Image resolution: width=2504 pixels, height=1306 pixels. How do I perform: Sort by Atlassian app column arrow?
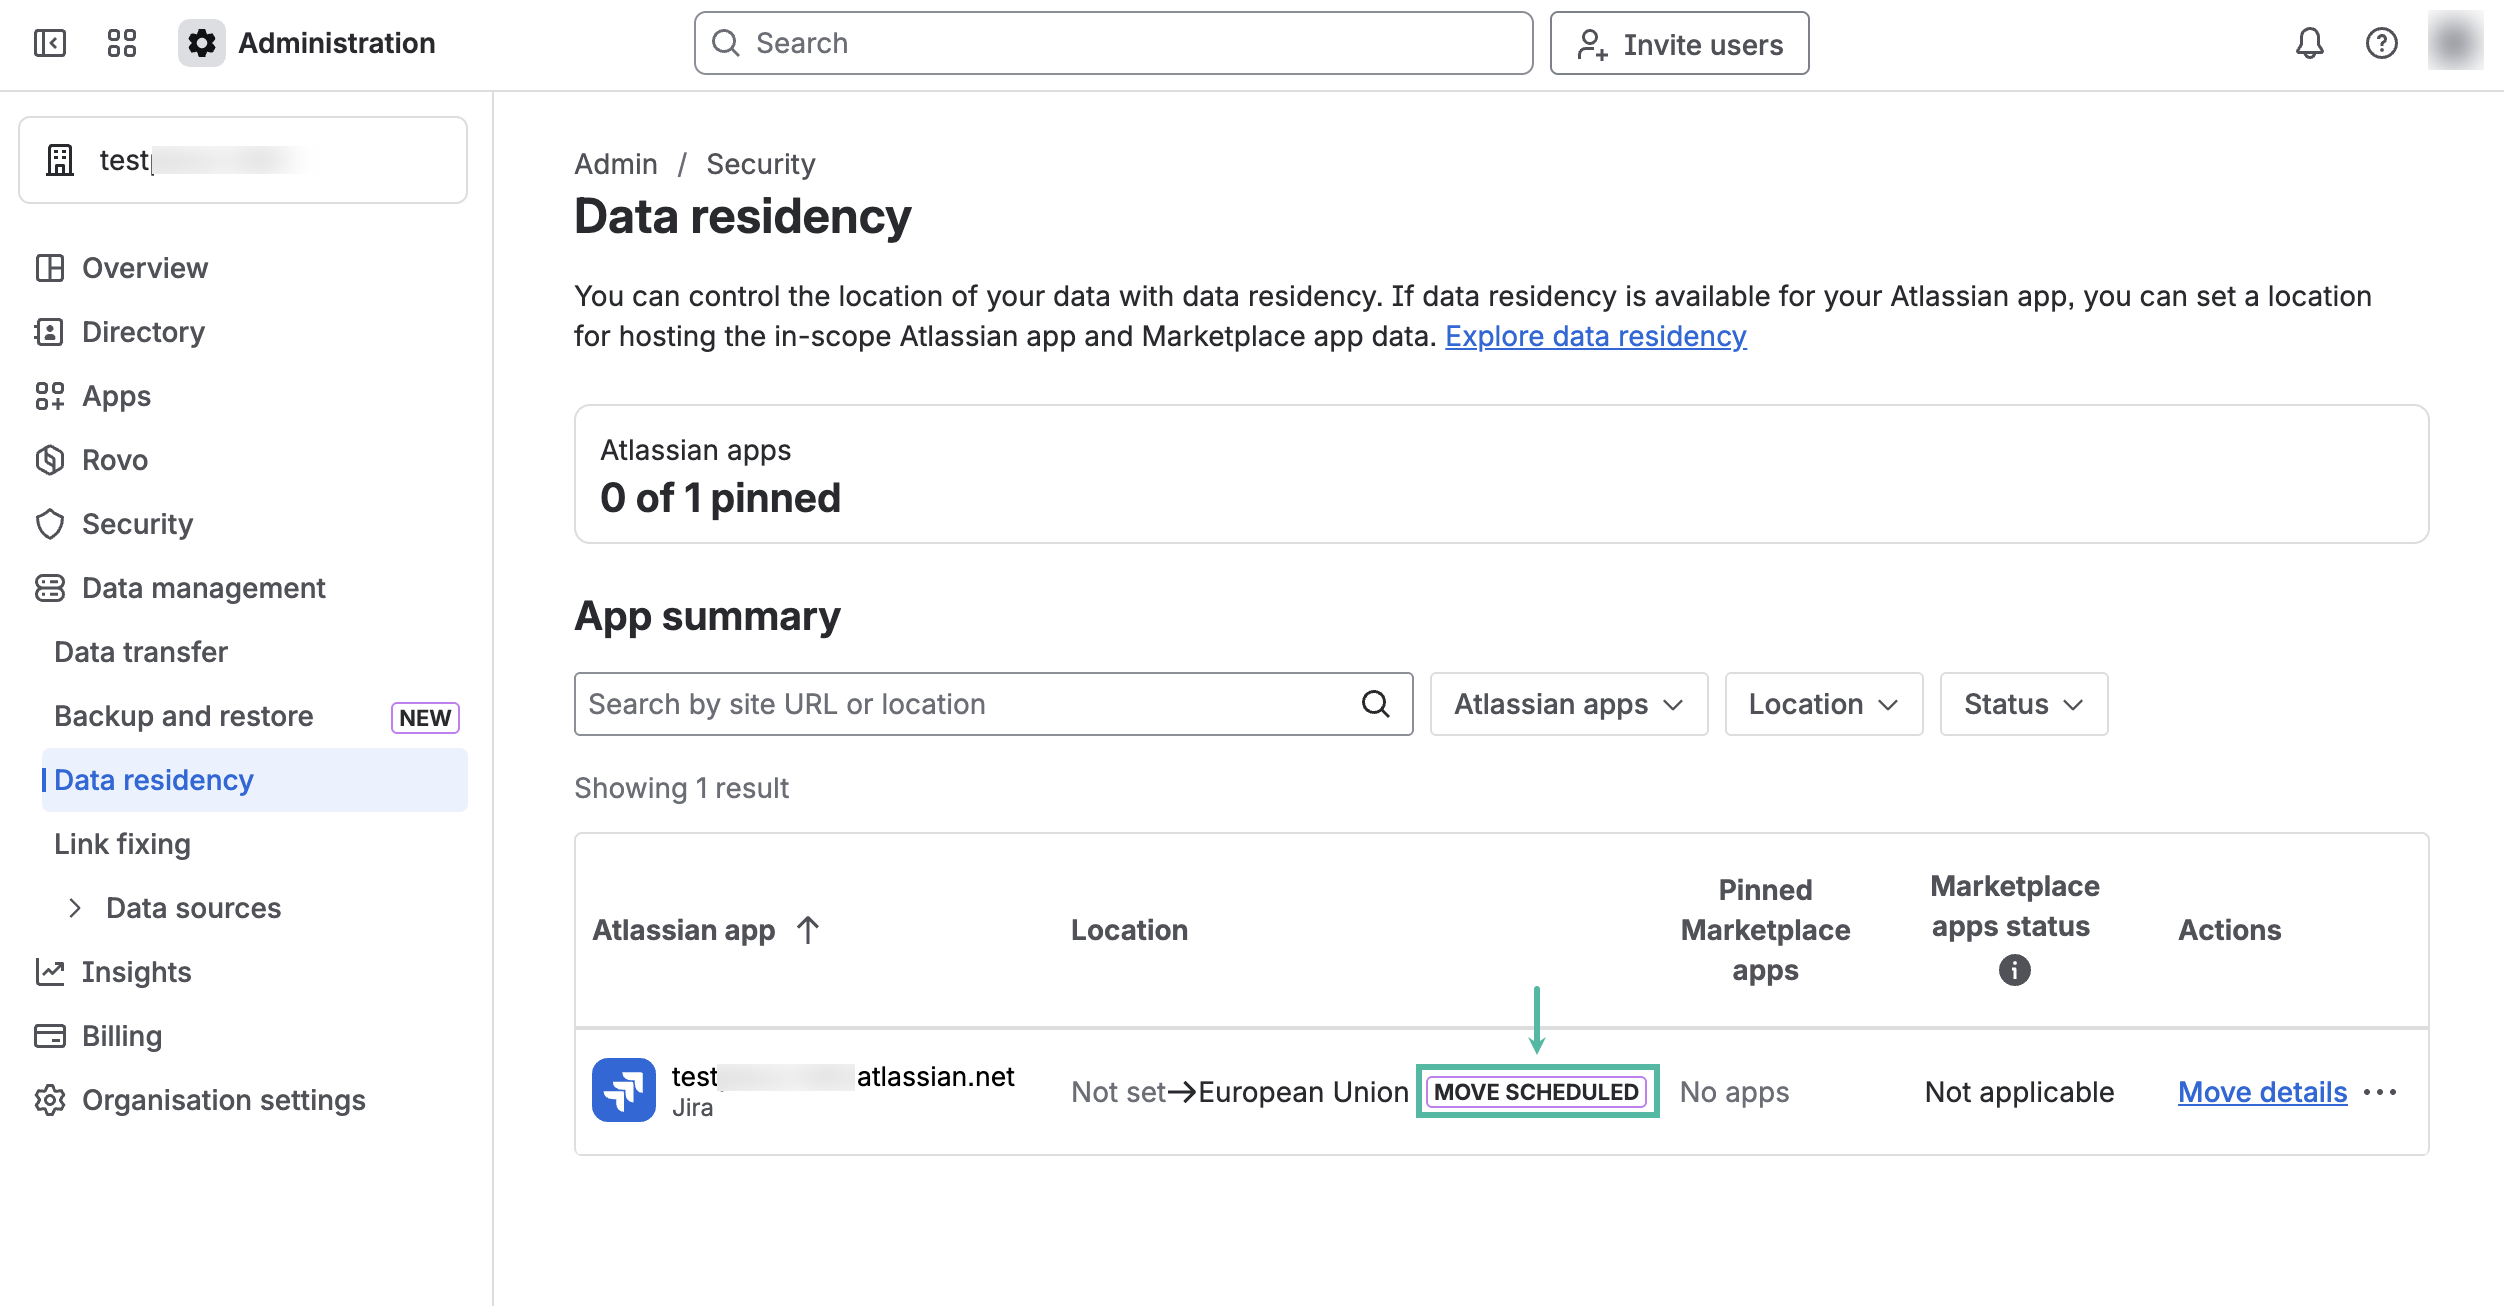[x=808, y=930]
